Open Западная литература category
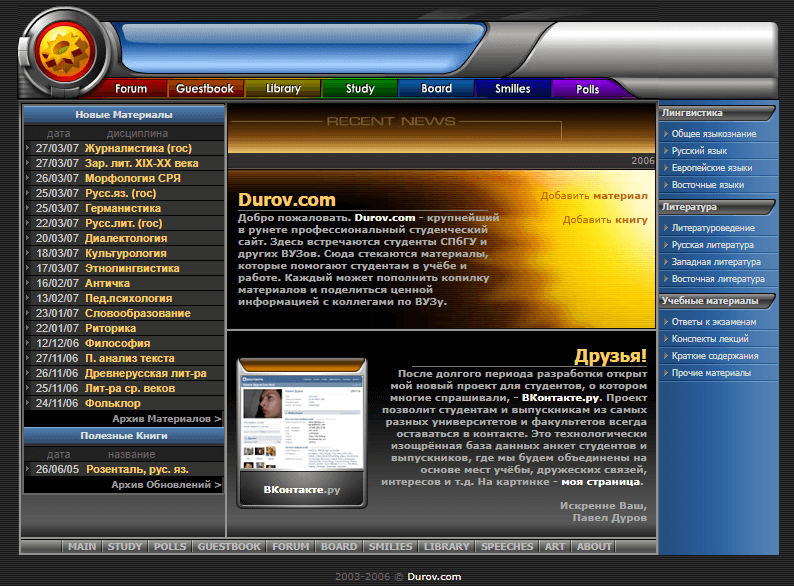The image size is (794, 586). point(717,262)
